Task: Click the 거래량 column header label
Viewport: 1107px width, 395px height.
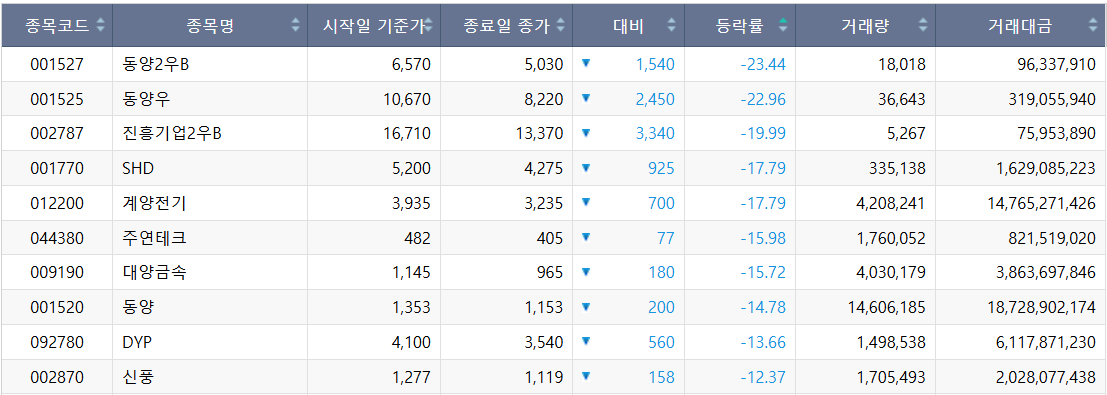Action: pos(866,26)
